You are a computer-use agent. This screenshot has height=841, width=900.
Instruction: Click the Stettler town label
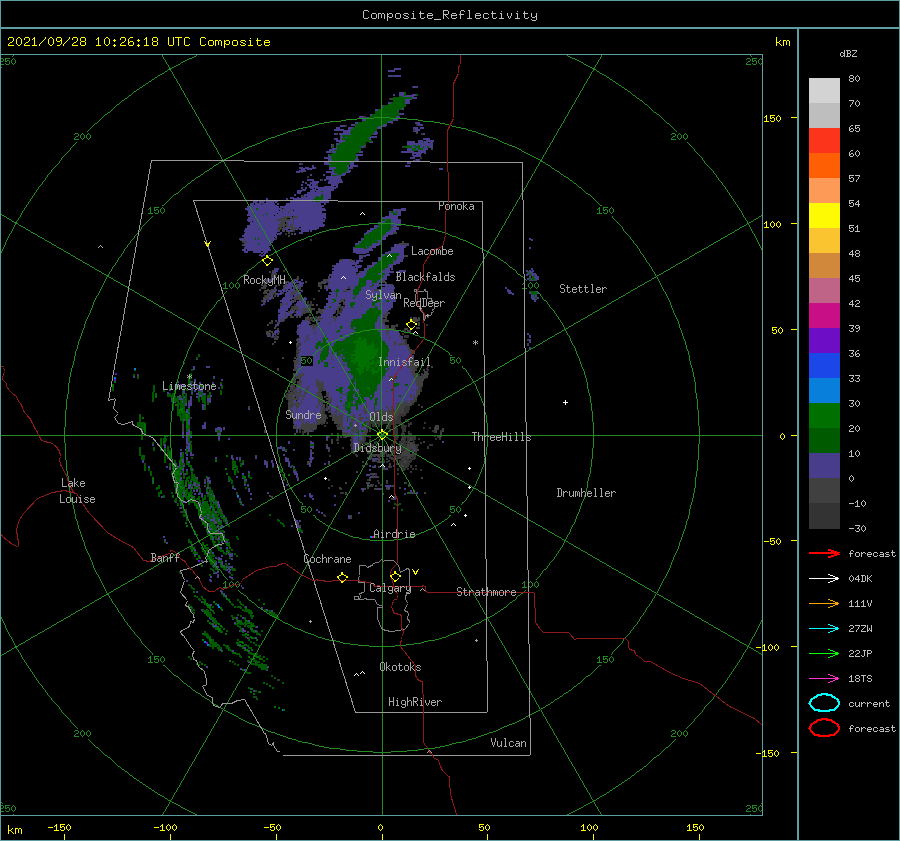pyautogui.click(x=583, y=289)
